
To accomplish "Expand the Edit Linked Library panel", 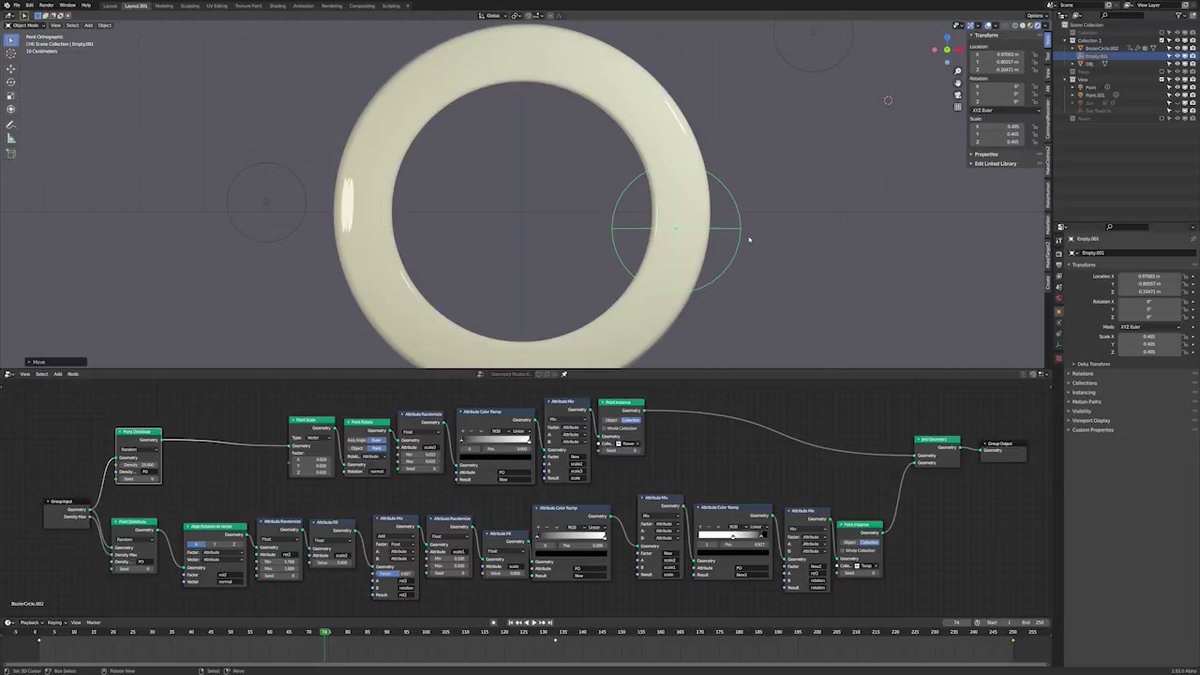I will (995, 163).
